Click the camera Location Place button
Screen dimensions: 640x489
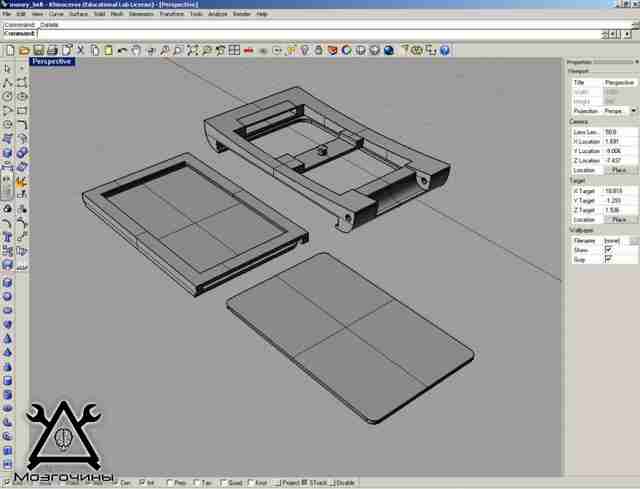(x=620, y=170)
